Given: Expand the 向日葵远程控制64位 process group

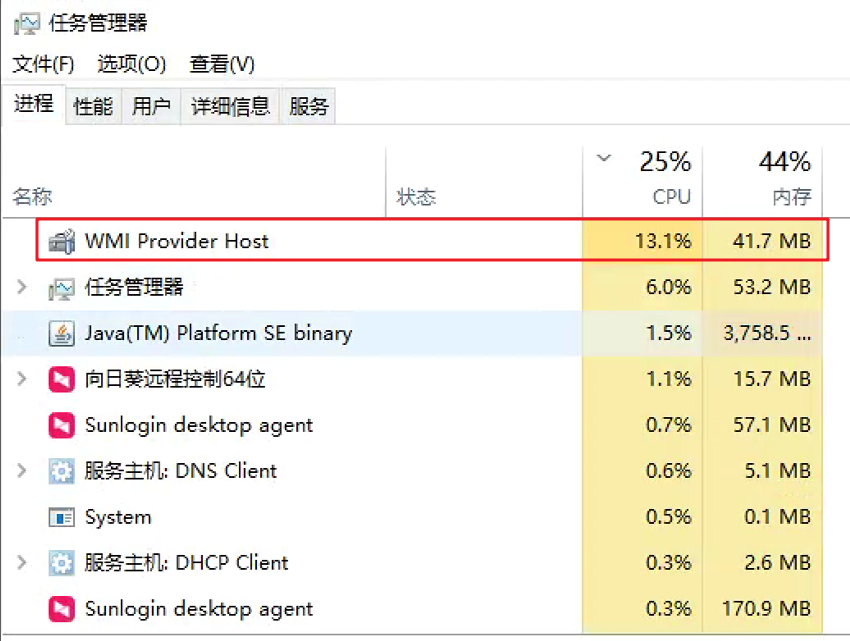Looking at the screenshot, I should pos(22,379).
